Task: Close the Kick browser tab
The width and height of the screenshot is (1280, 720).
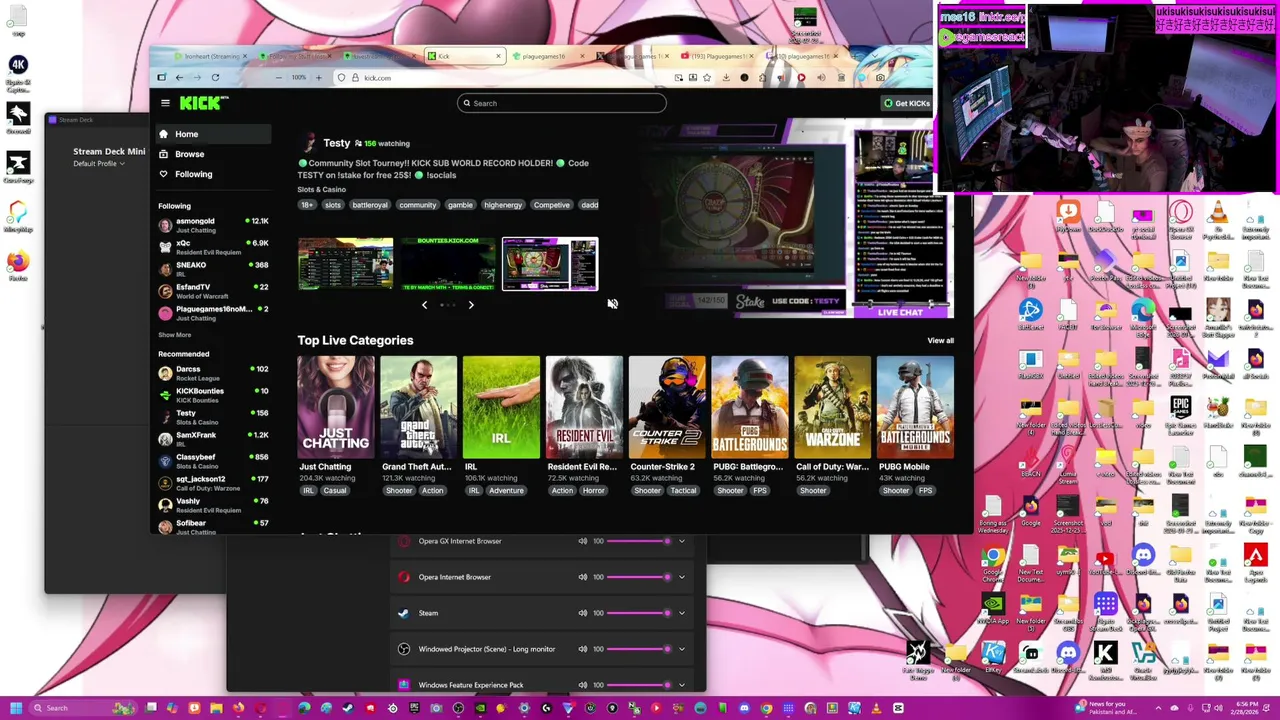Action: [498, 56]
